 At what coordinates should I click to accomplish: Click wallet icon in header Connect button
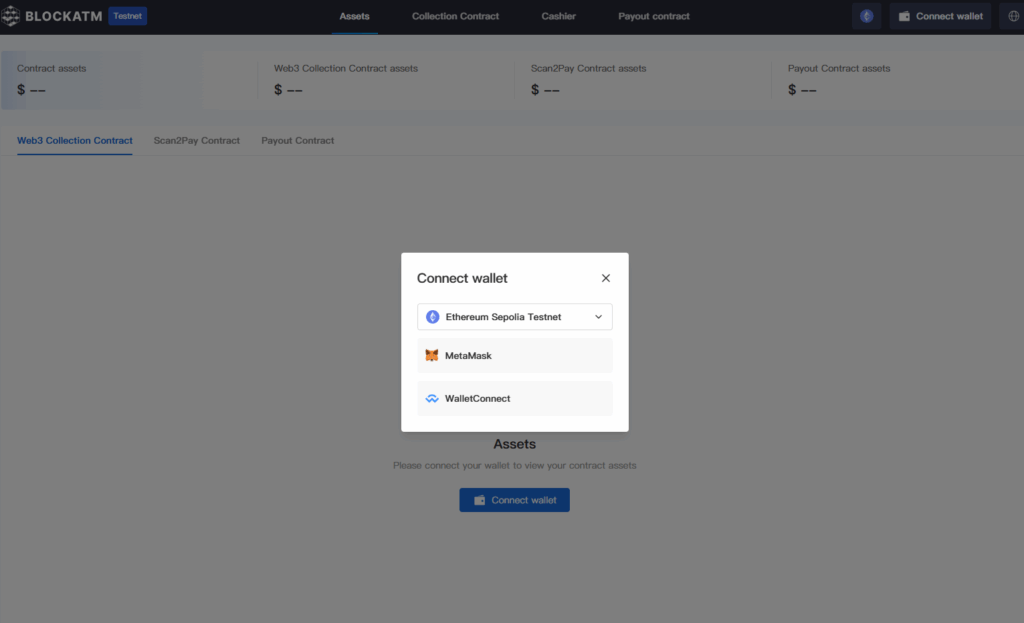click(904, 16)
